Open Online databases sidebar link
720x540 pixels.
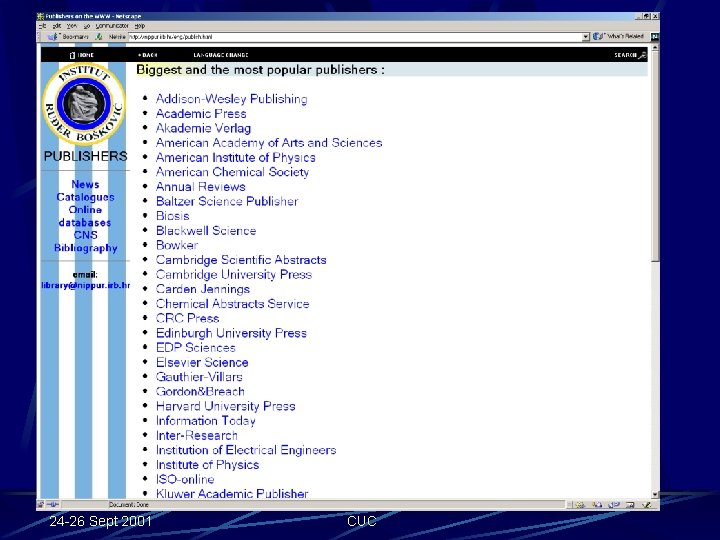pos(85,216)
